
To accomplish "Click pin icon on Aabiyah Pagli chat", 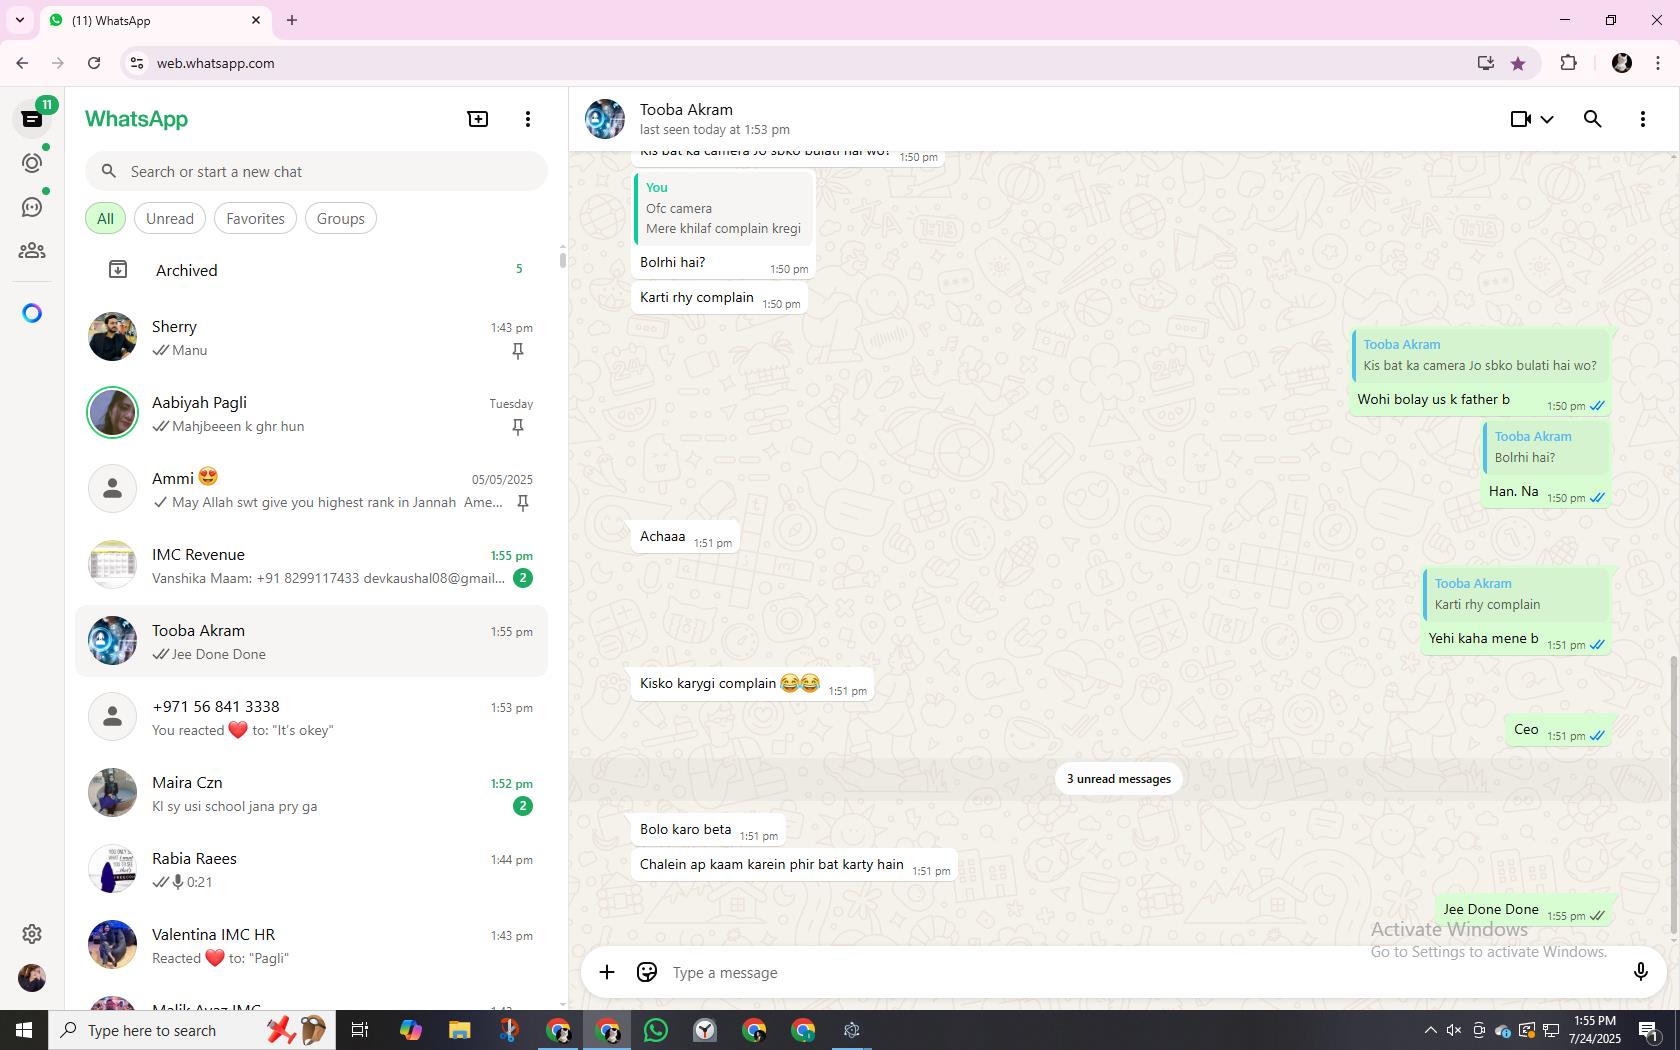I will point(518,427).
